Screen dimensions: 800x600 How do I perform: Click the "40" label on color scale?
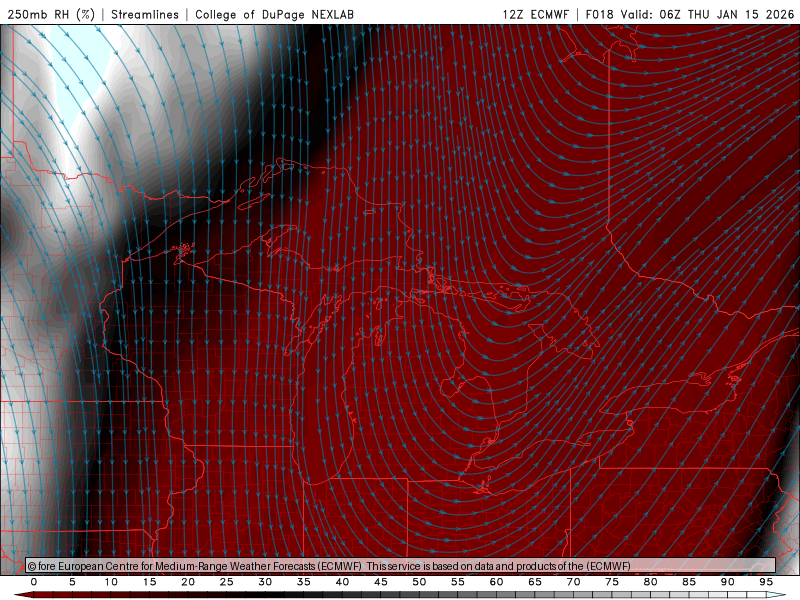[x=342, y=582]
